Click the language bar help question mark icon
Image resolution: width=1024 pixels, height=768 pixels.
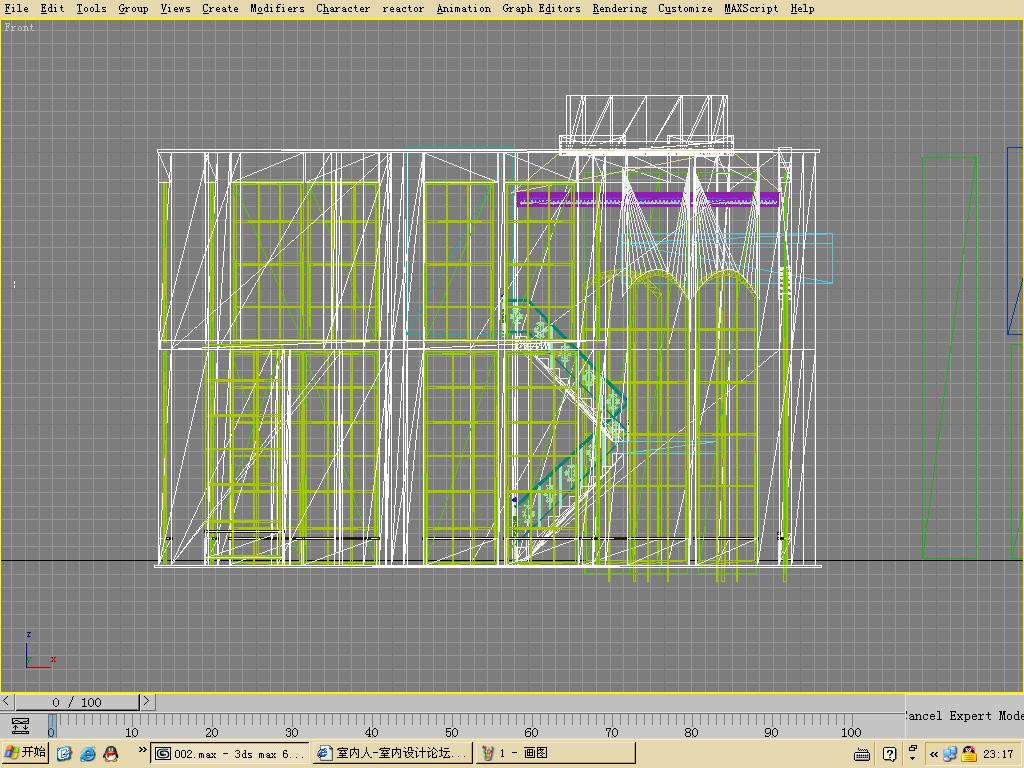point(889,754)
